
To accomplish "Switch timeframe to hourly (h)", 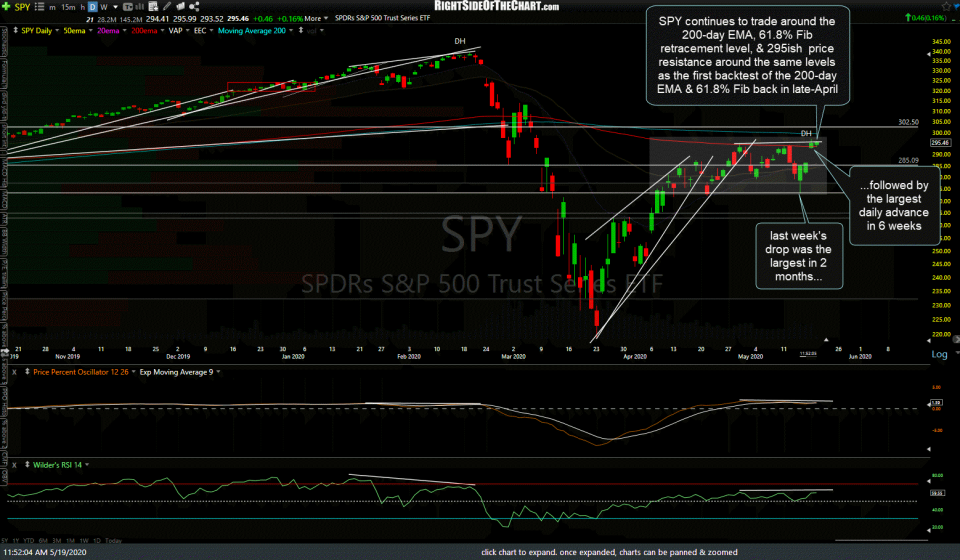I will pos(83,7).
